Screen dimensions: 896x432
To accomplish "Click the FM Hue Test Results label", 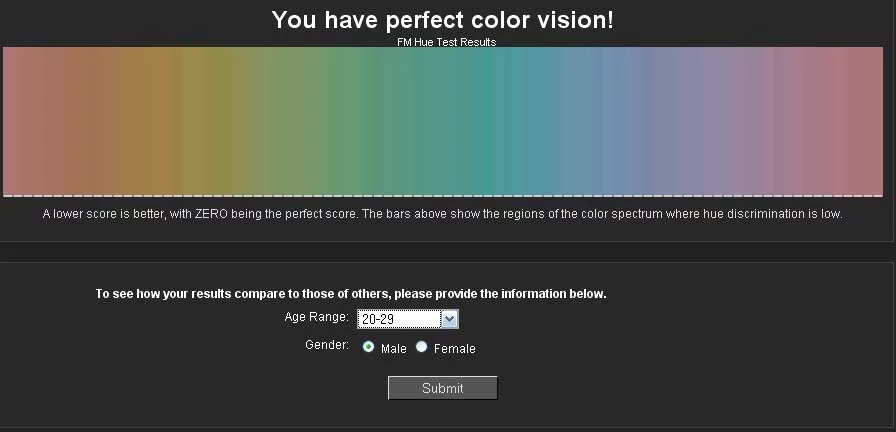I will (446, 42).
